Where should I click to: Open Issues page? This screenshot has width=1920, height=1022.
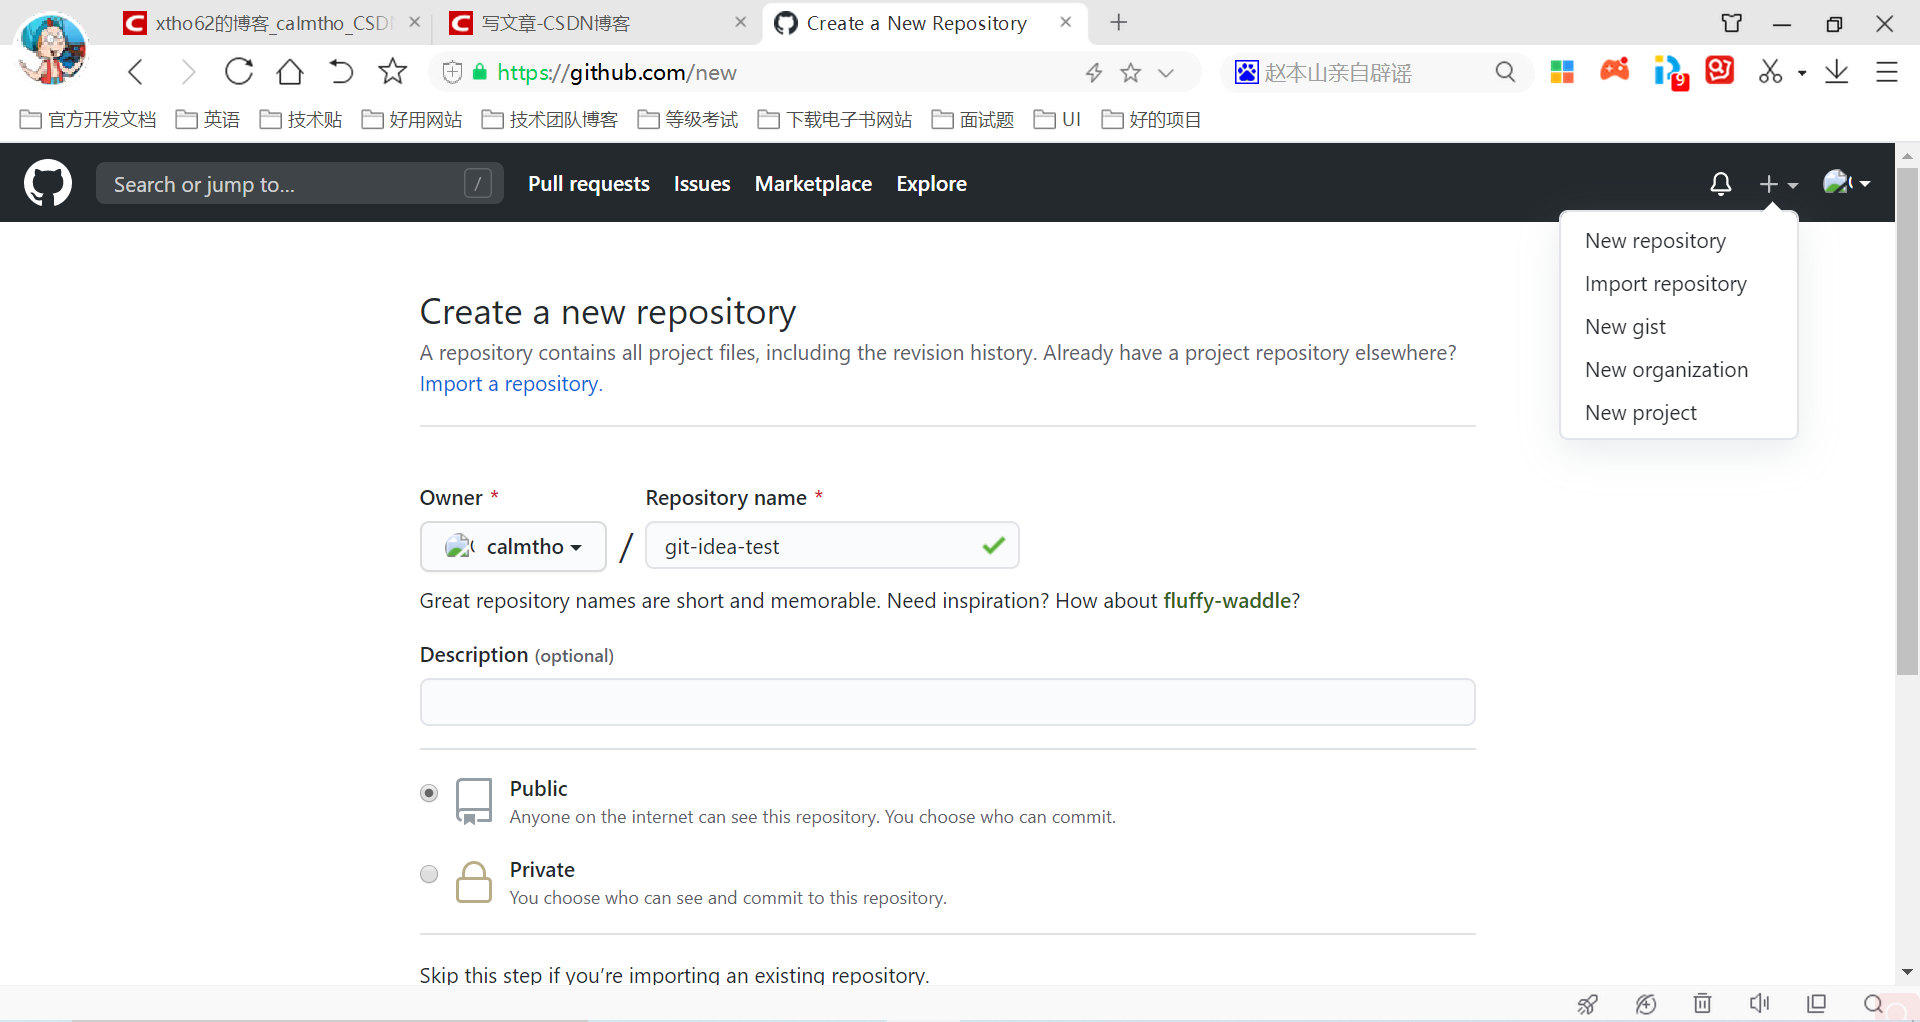[x=702, y=184]
